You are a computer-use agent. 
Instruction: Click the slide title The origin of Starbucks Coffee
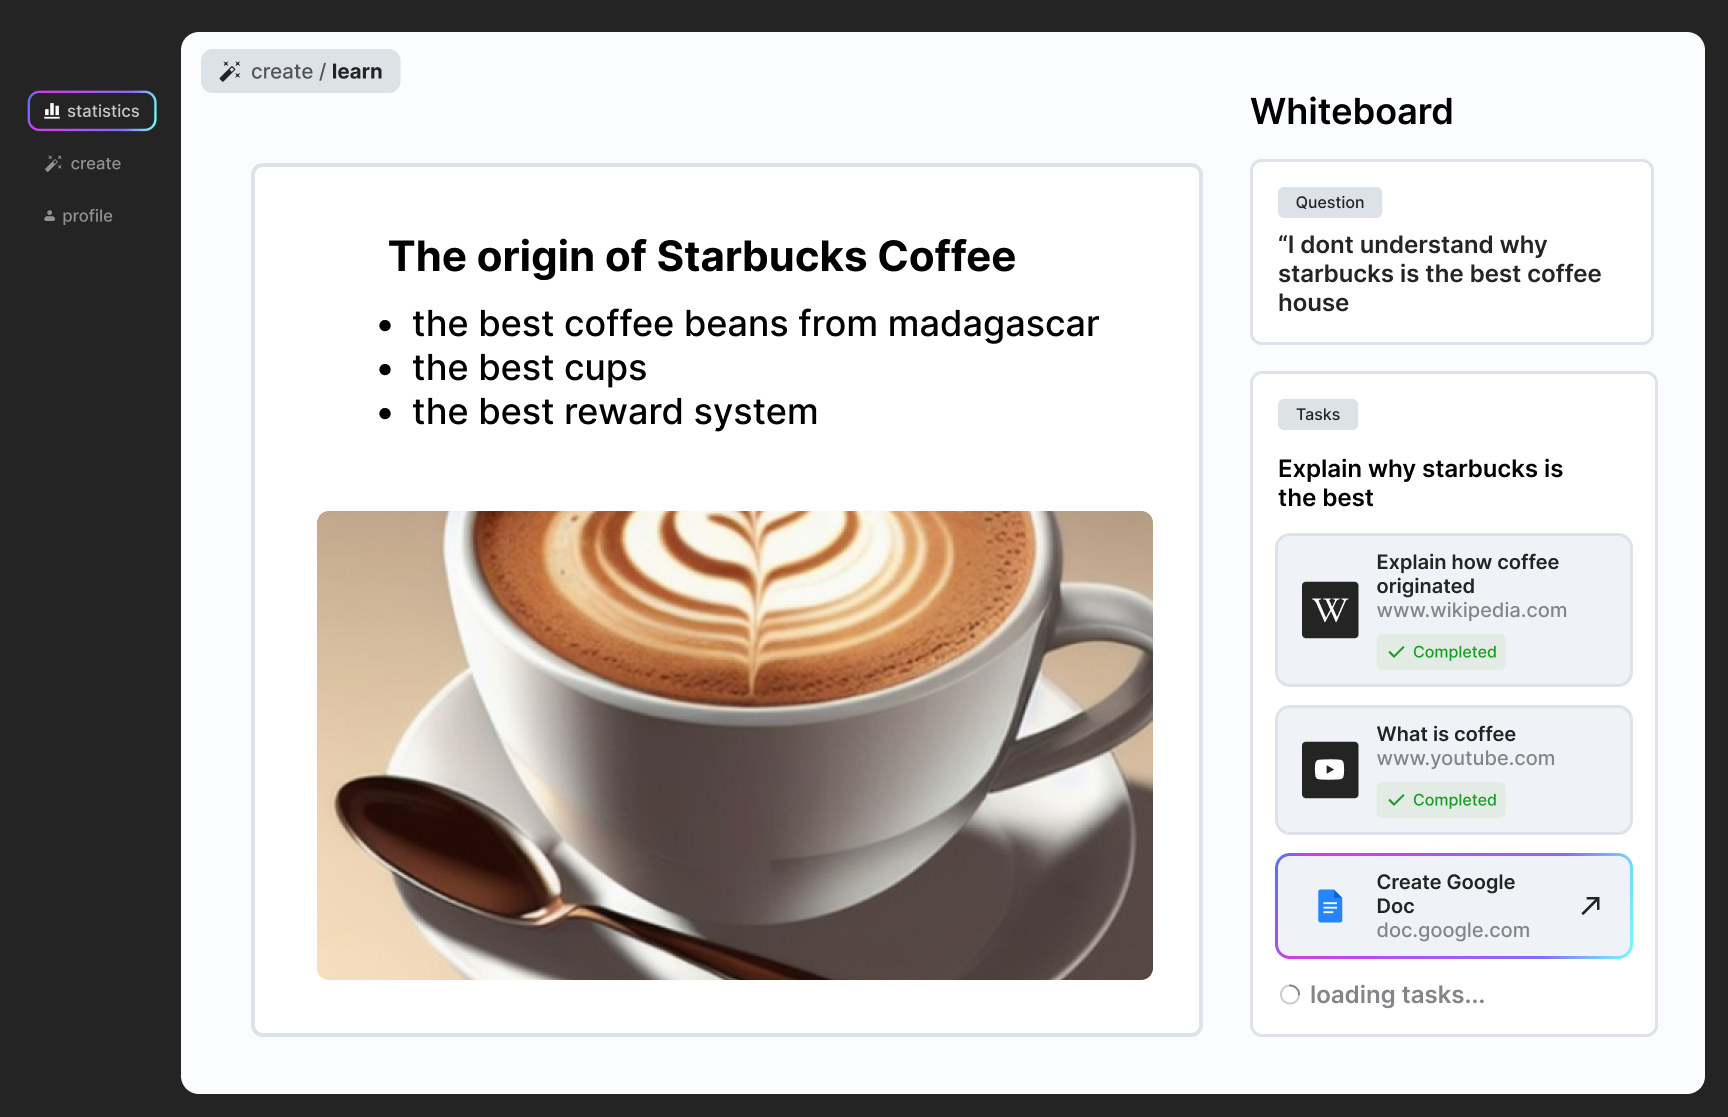click(x=702, y=256)
